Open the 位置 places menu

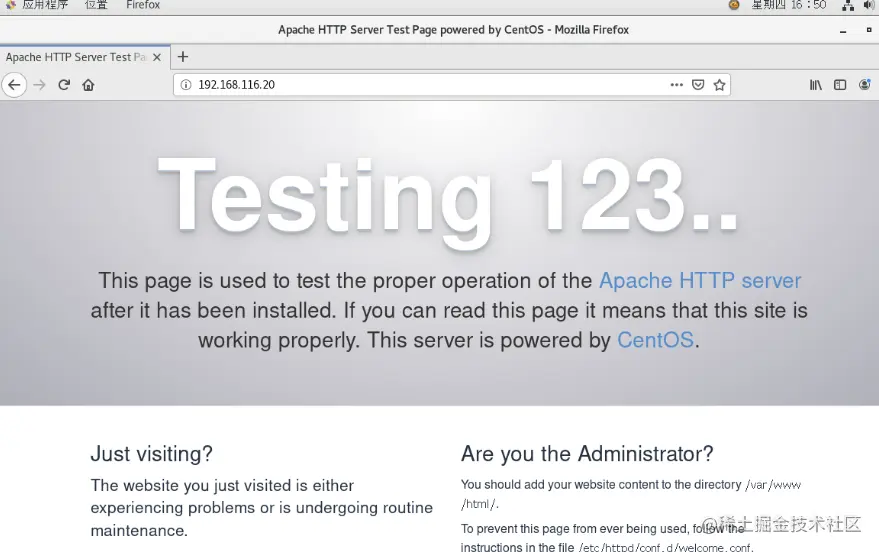point(96,5)
